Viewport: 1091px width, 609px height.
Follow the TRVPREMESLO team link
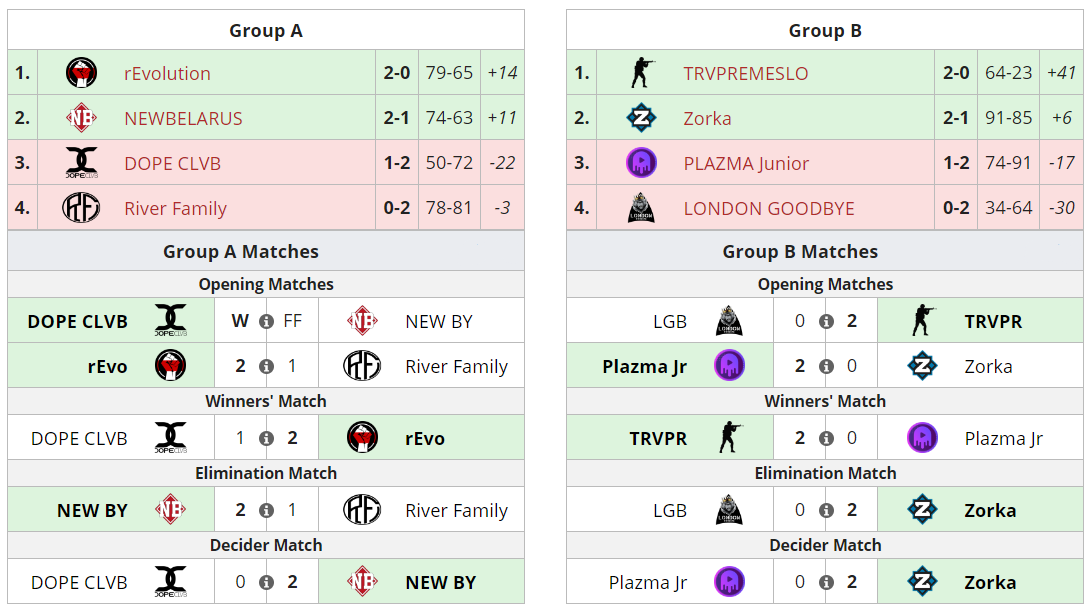pos(746,73)
